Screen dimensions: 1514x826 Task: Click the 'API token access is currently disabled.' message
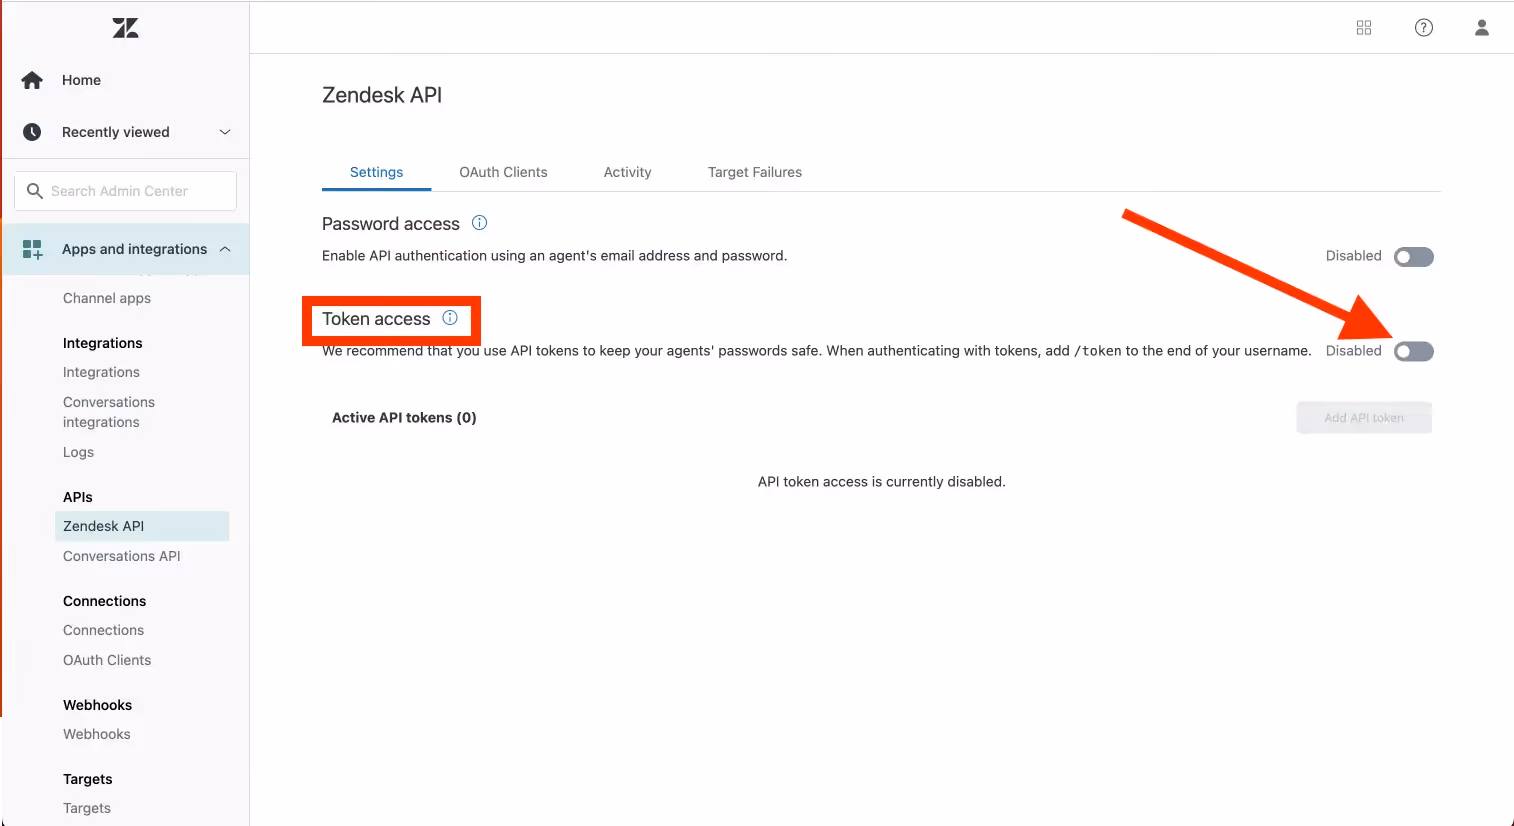882,482
